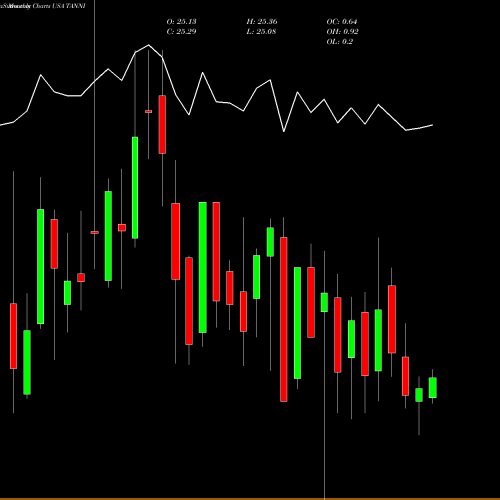Select the 'OC: 0.64' stat text

(x=342, y=22)
